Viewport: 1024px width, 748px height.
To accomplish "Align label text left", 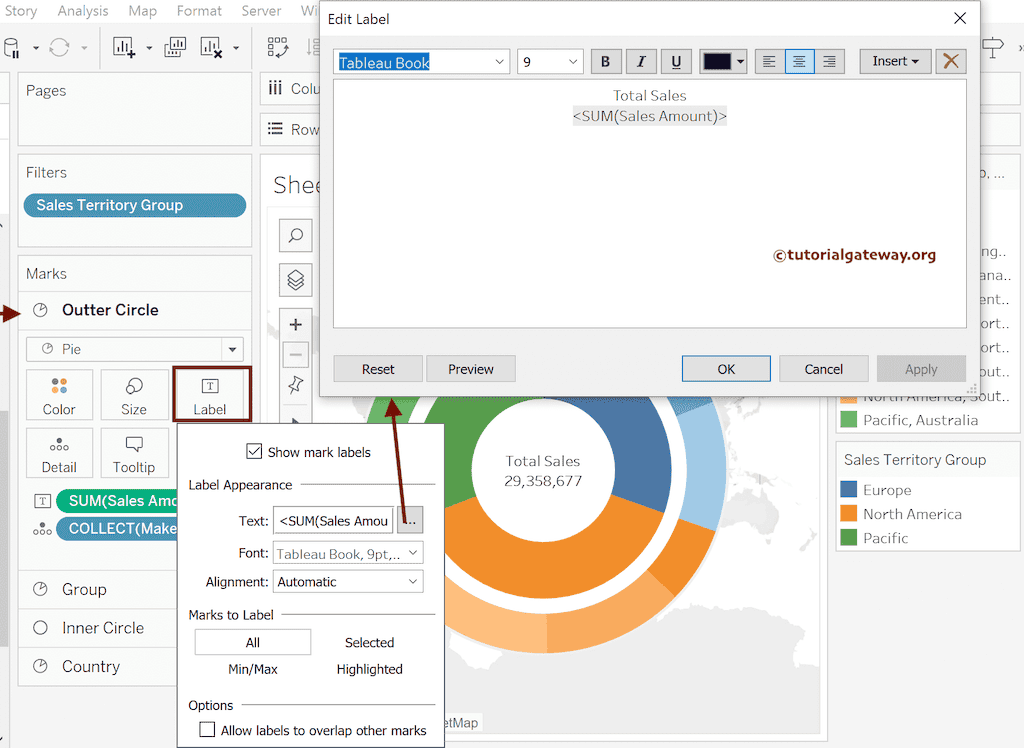I will 769,61.
